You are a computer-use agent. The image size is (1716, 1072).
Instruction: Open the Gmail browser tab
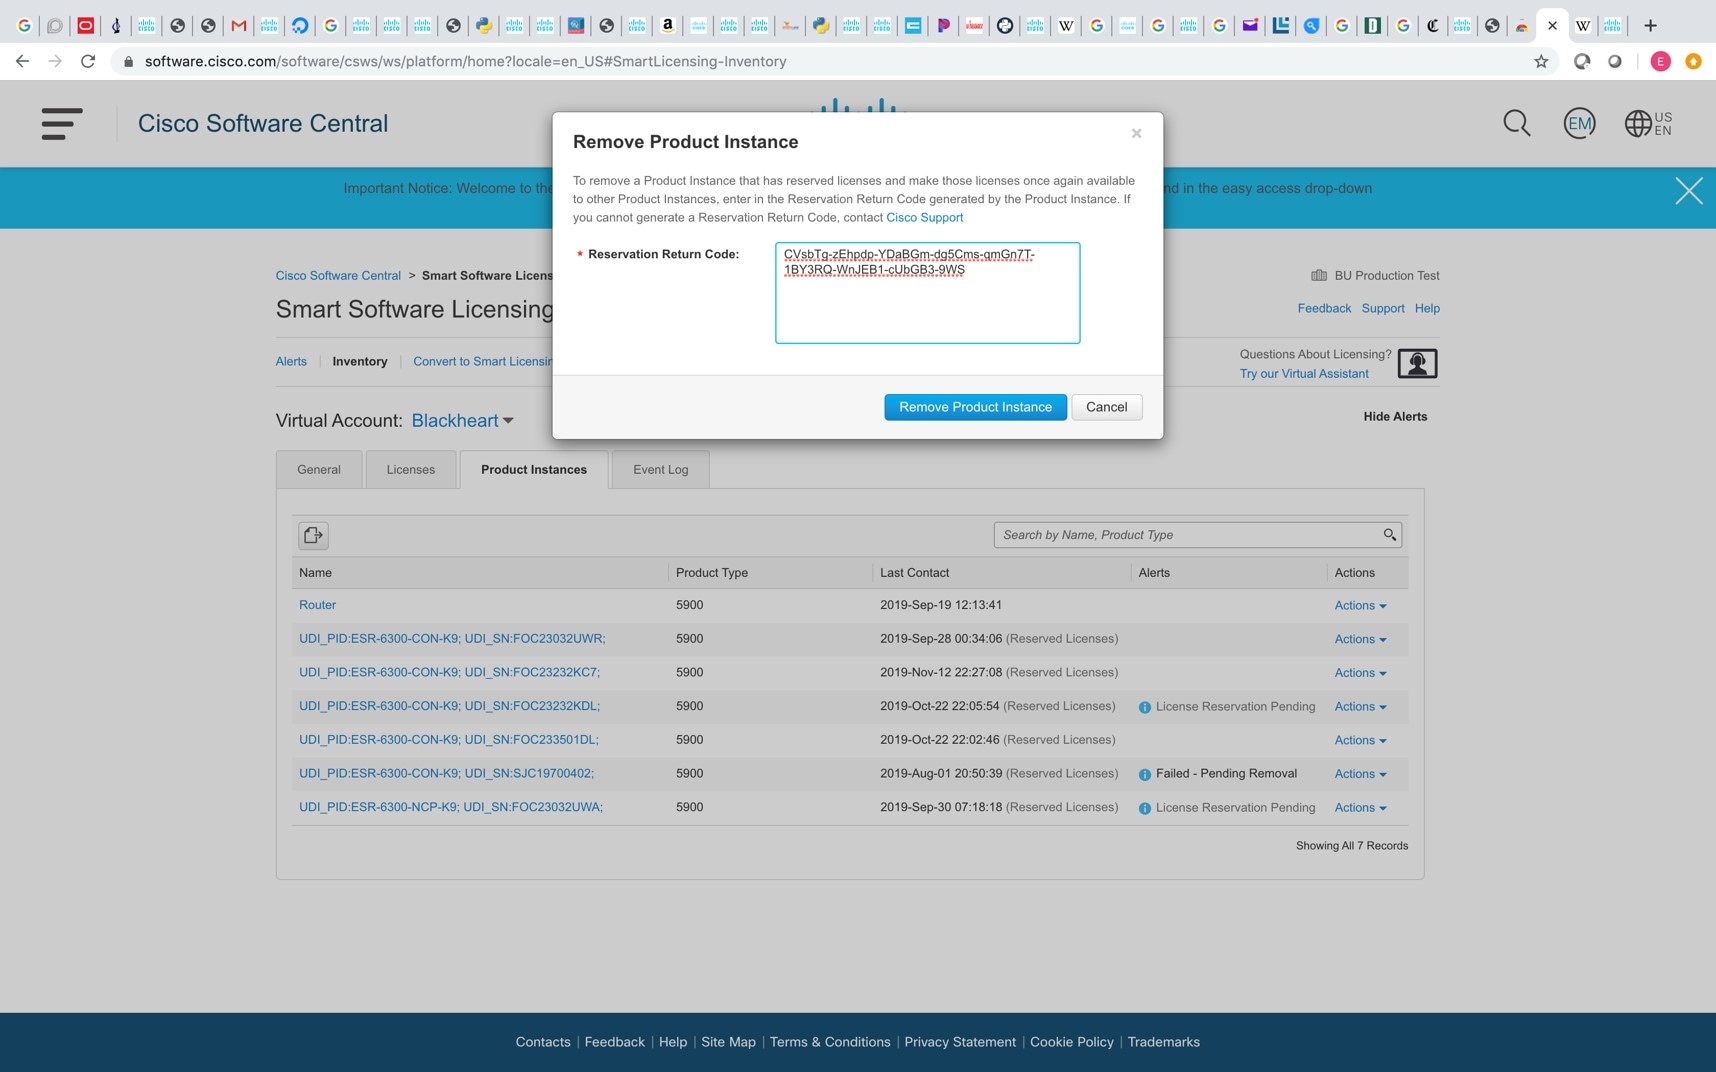pos(238,25)
